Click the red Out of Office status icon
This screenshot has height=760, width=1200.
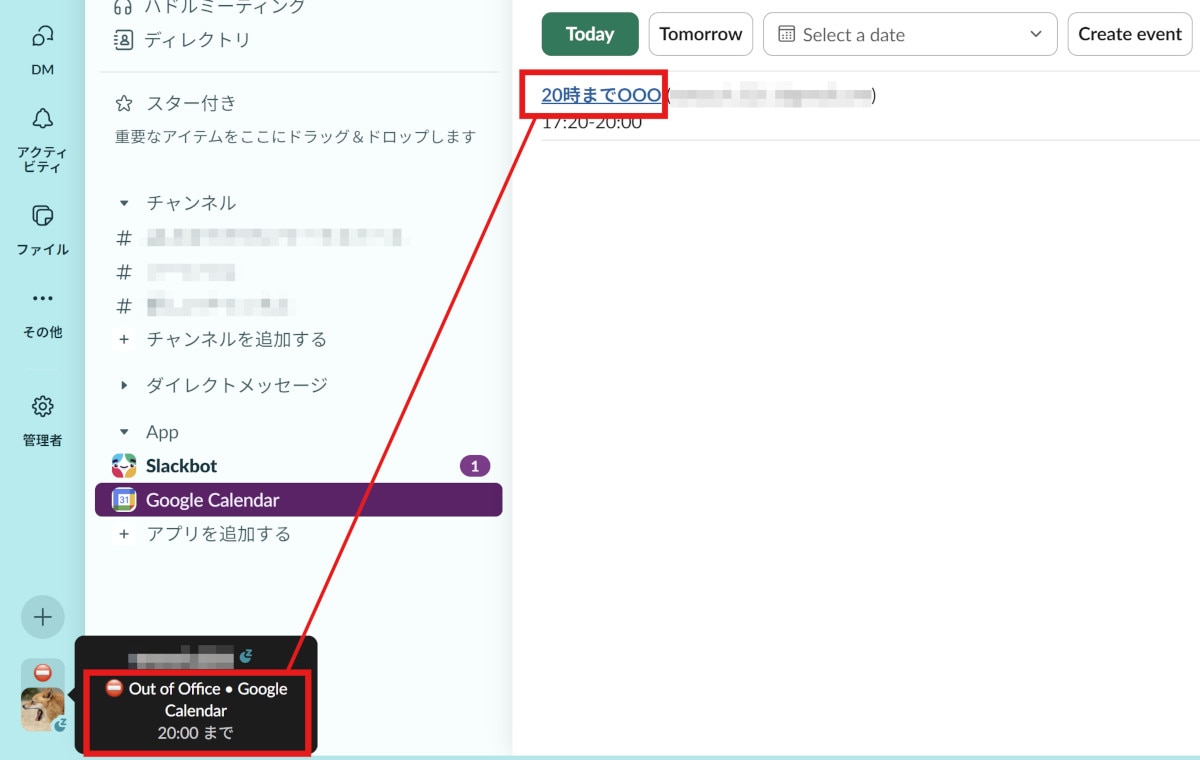tap(42, 672)
